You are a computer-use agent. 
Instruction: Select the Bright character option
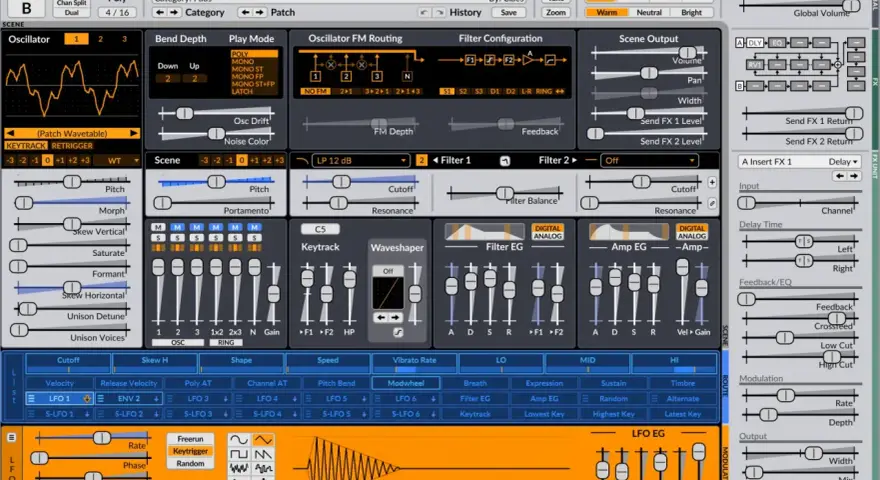click(691, 12)
